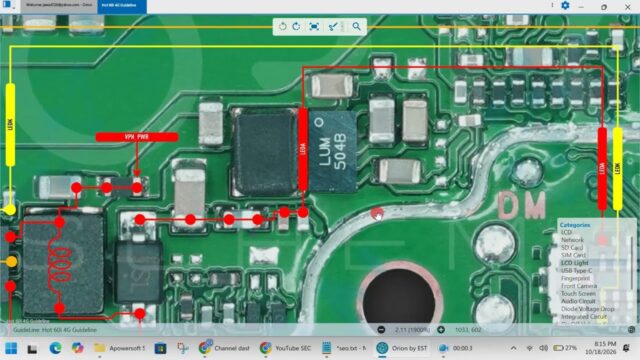This screenshot has height=360, width=640.
Task: Switch to the Welcome tab
Action: pos(59,6)
